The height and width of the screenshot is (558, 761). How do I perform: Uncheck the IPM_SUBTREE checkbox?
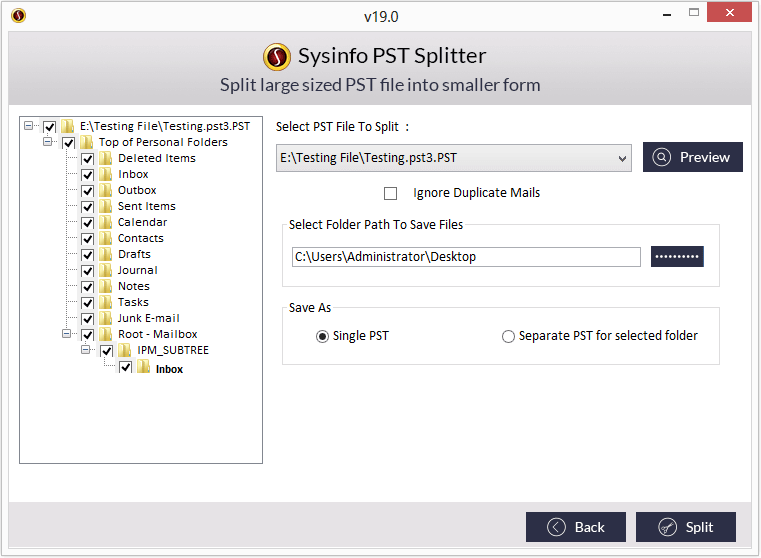[x=107, y=351]
